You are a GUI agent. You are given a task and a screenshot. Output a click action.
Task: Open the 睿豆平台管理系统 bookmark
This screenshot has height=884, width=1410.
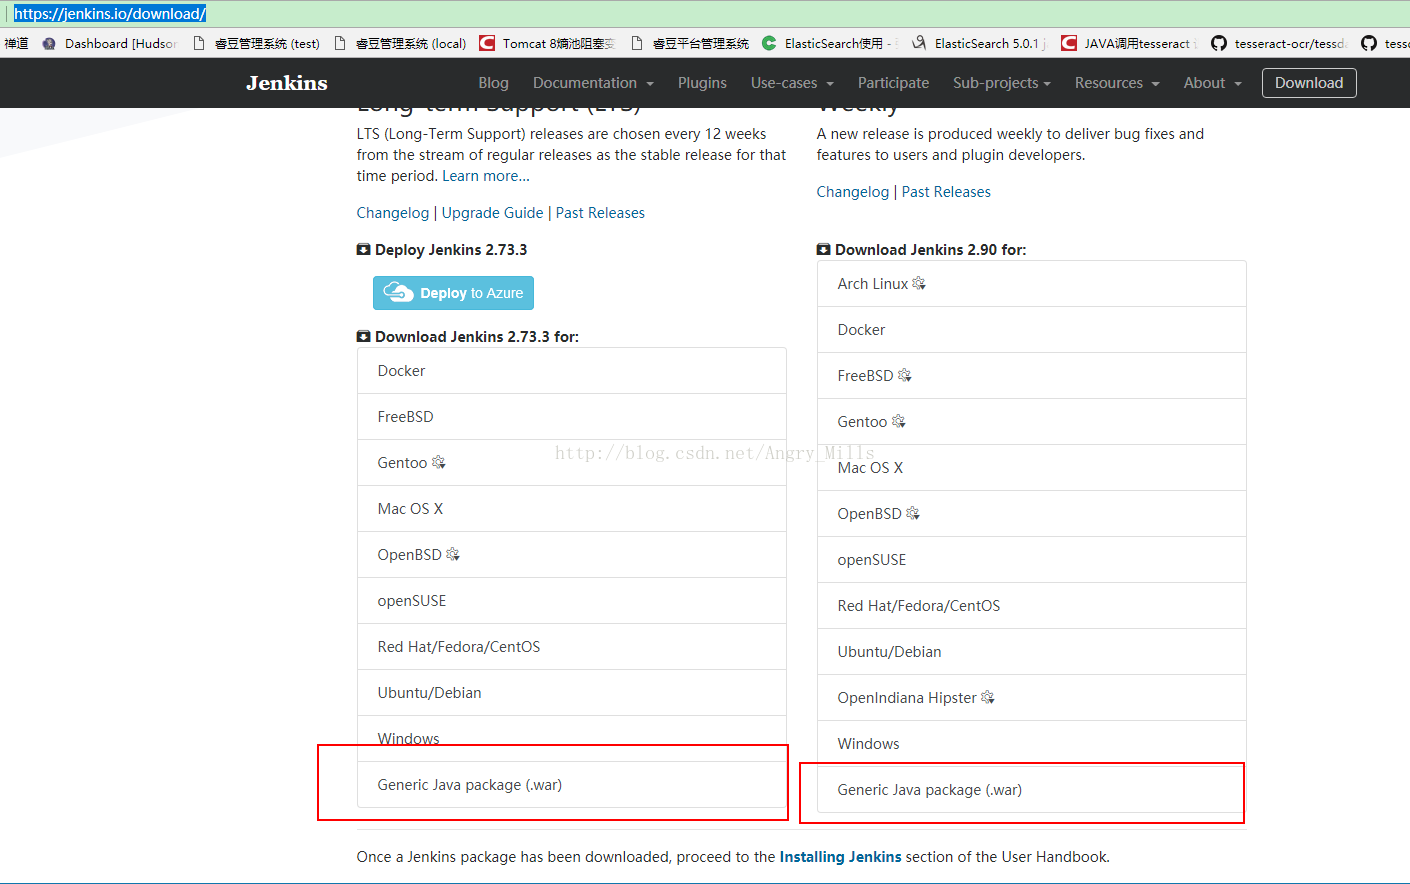point(690,43)
